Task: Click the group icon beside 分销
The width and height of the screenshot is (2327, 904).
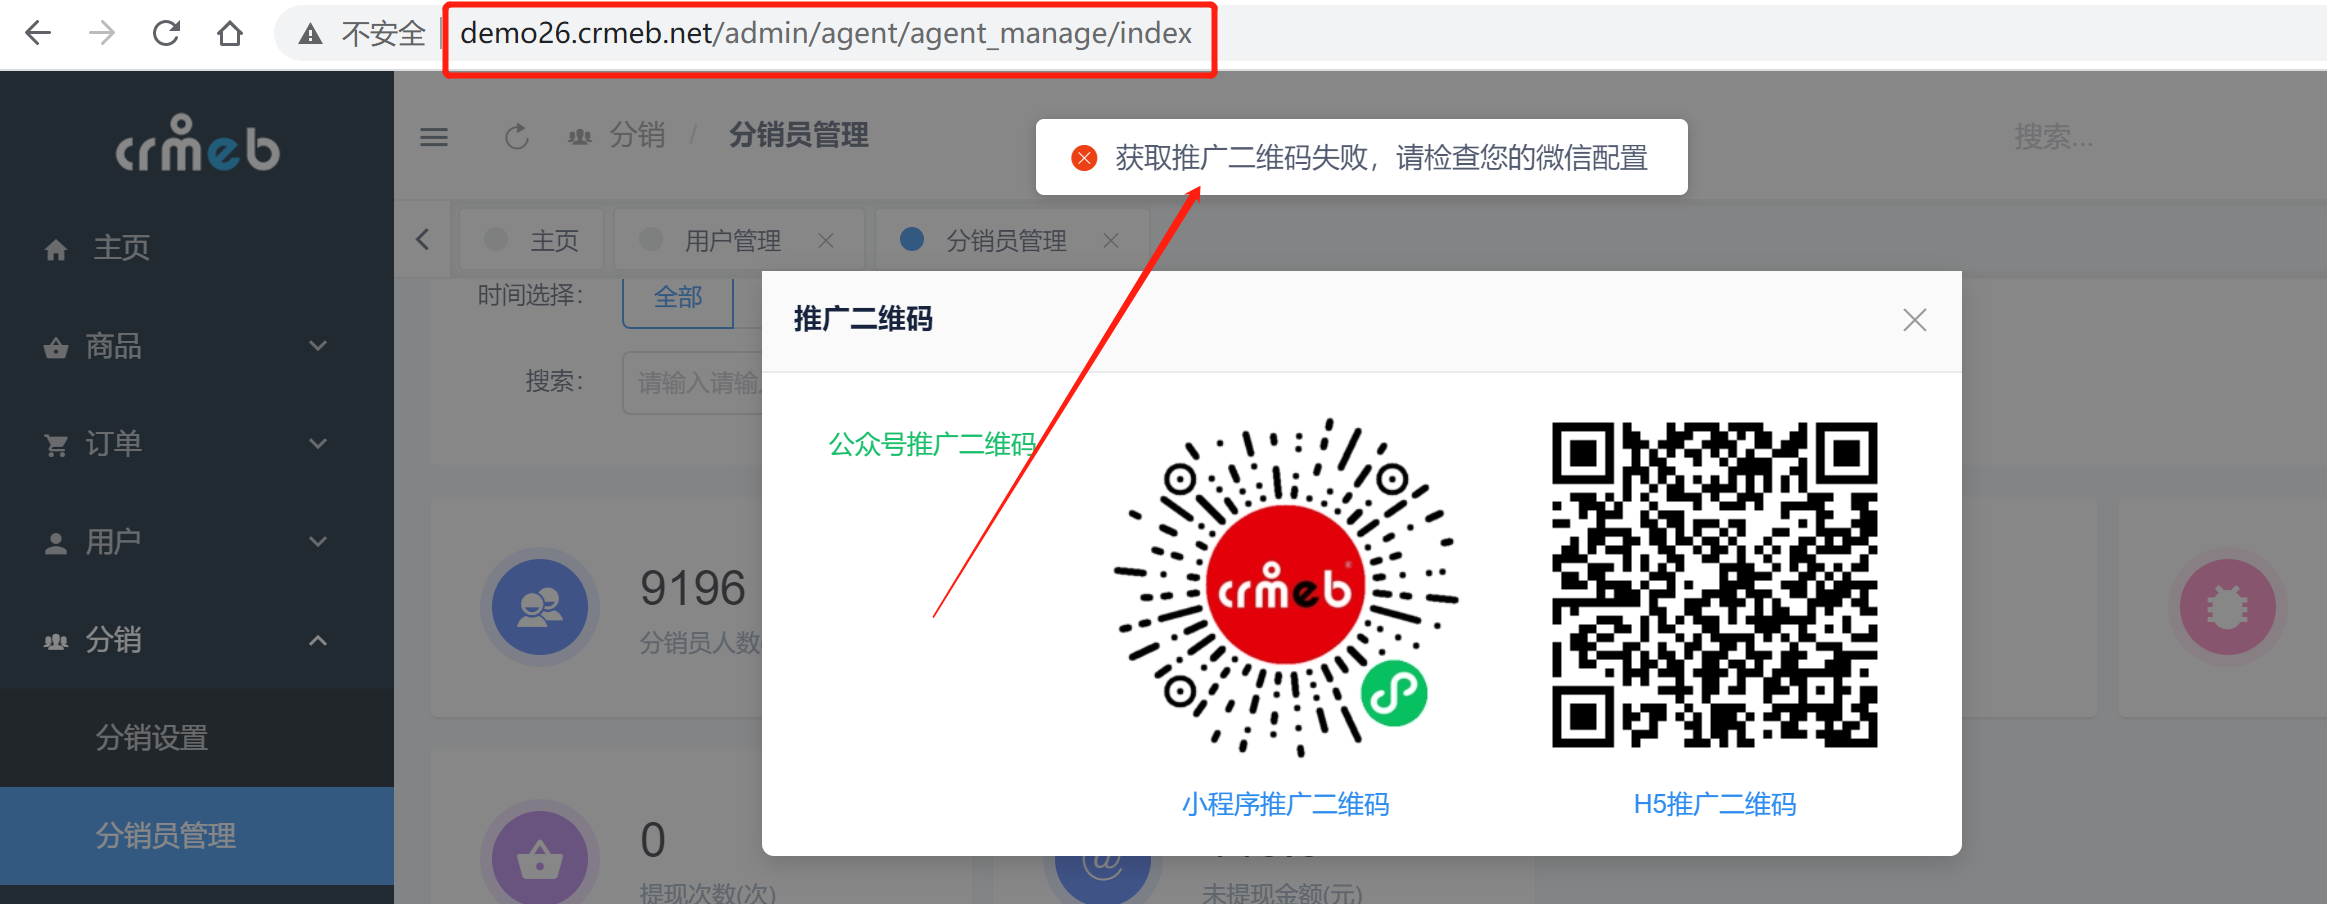Action: click(x=56, y=641)
